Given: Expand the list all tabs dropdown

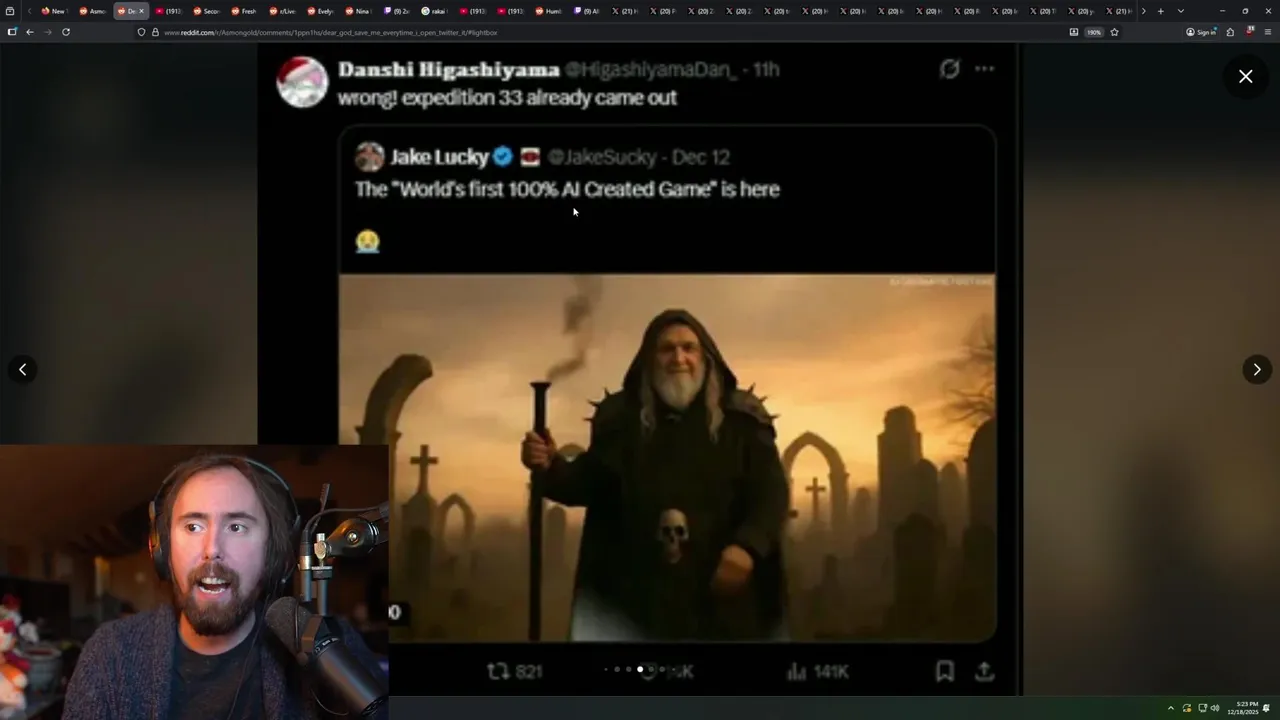Looking at the screenshot, I should (x=1181, y=11).
